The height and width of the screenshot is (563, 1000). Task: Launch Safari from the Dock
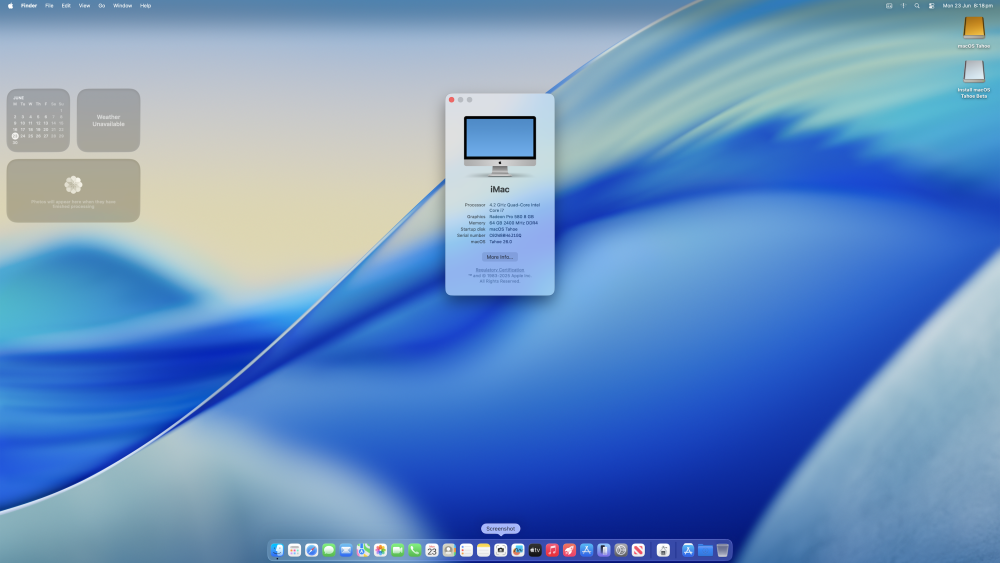311,550
